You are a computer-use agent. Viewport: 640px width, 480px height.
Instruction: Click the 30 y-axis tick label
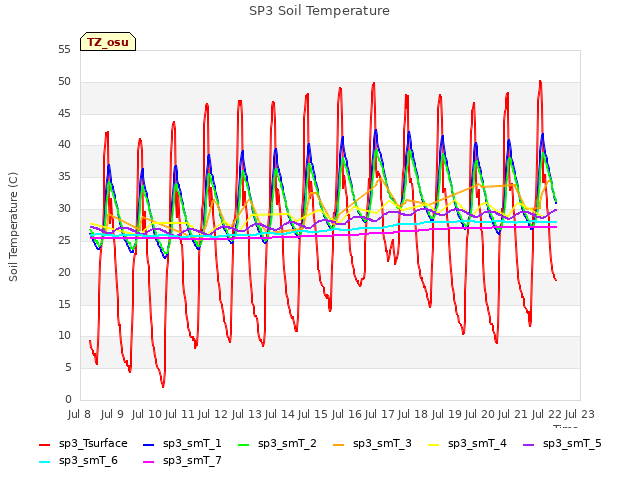(x=64, y=209)
